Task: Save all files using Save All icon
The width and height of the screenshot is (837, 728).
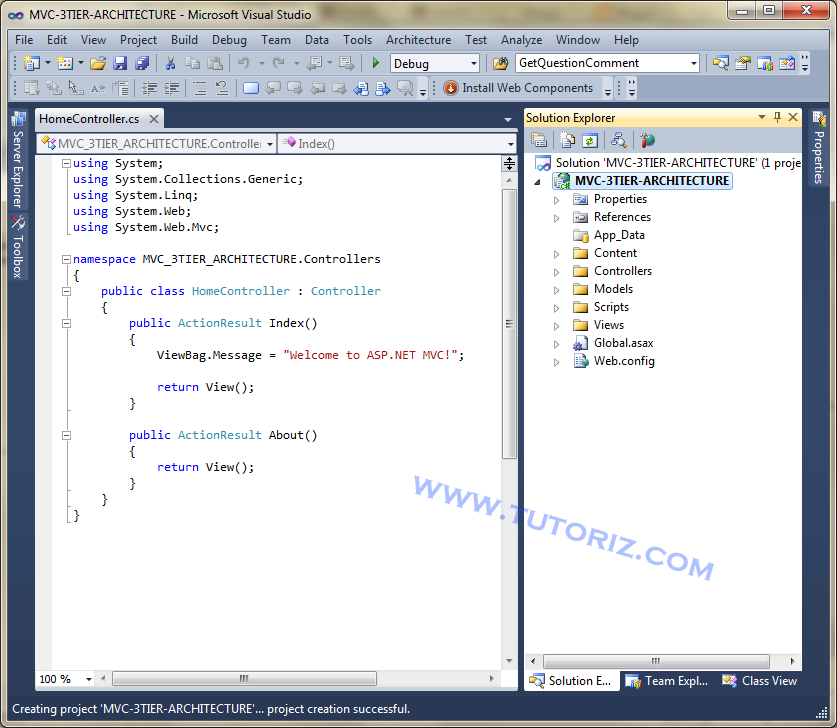Action: (144, 63)
